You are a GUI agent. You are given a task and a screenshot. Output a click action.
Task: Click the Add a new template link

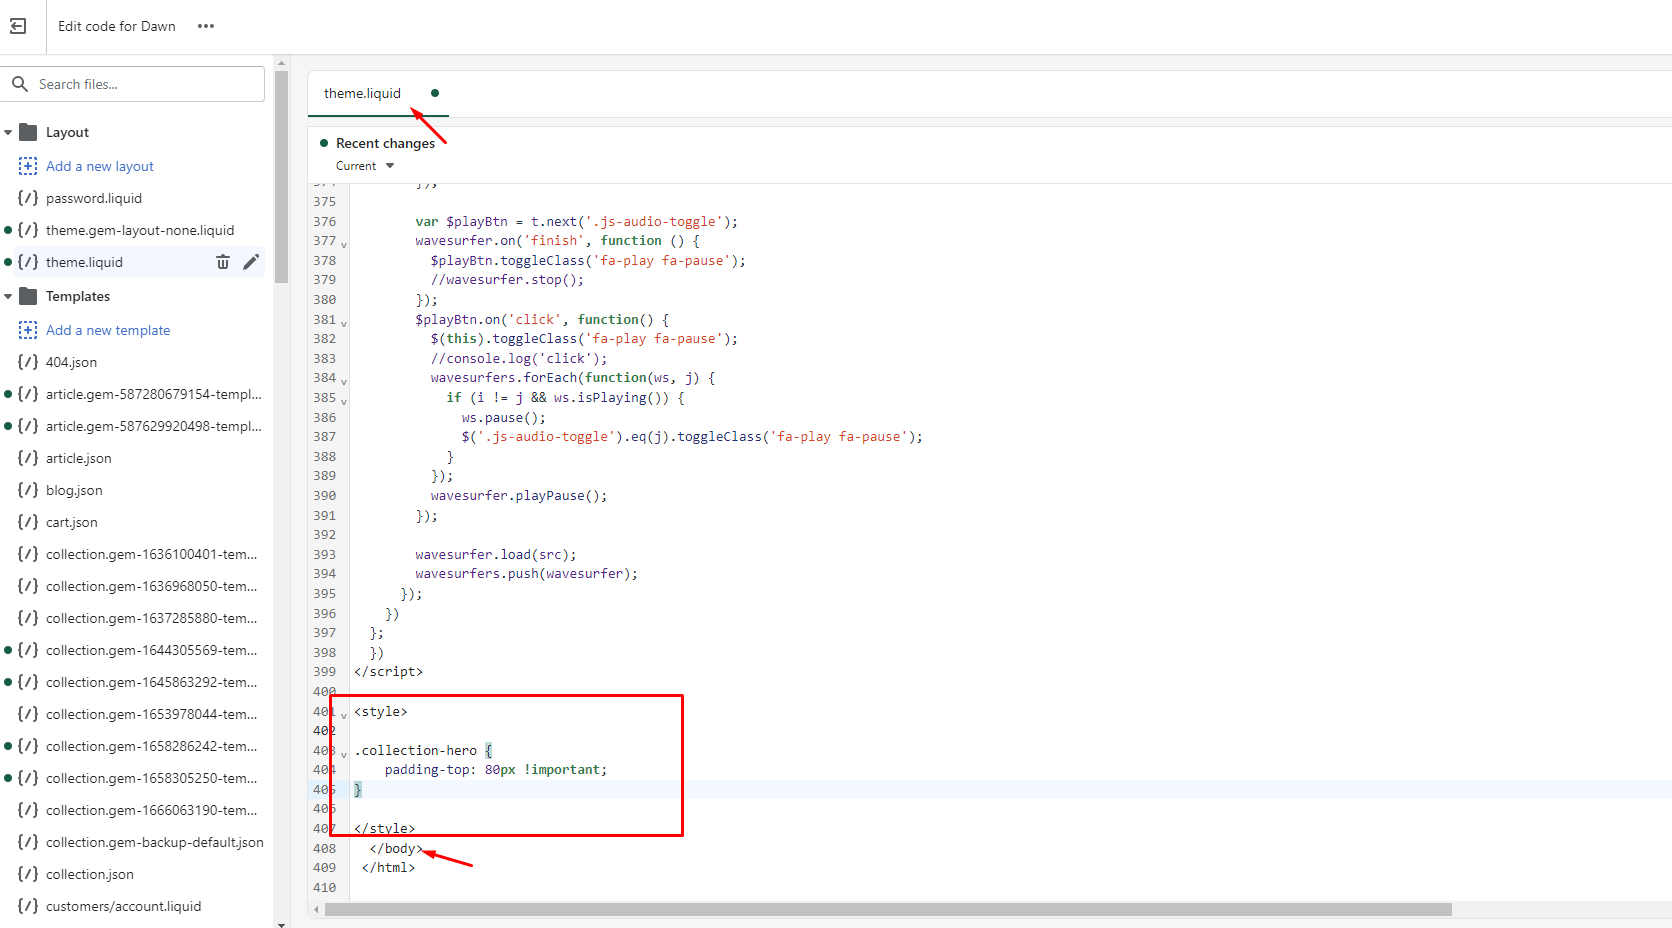(x=108, y=330)
